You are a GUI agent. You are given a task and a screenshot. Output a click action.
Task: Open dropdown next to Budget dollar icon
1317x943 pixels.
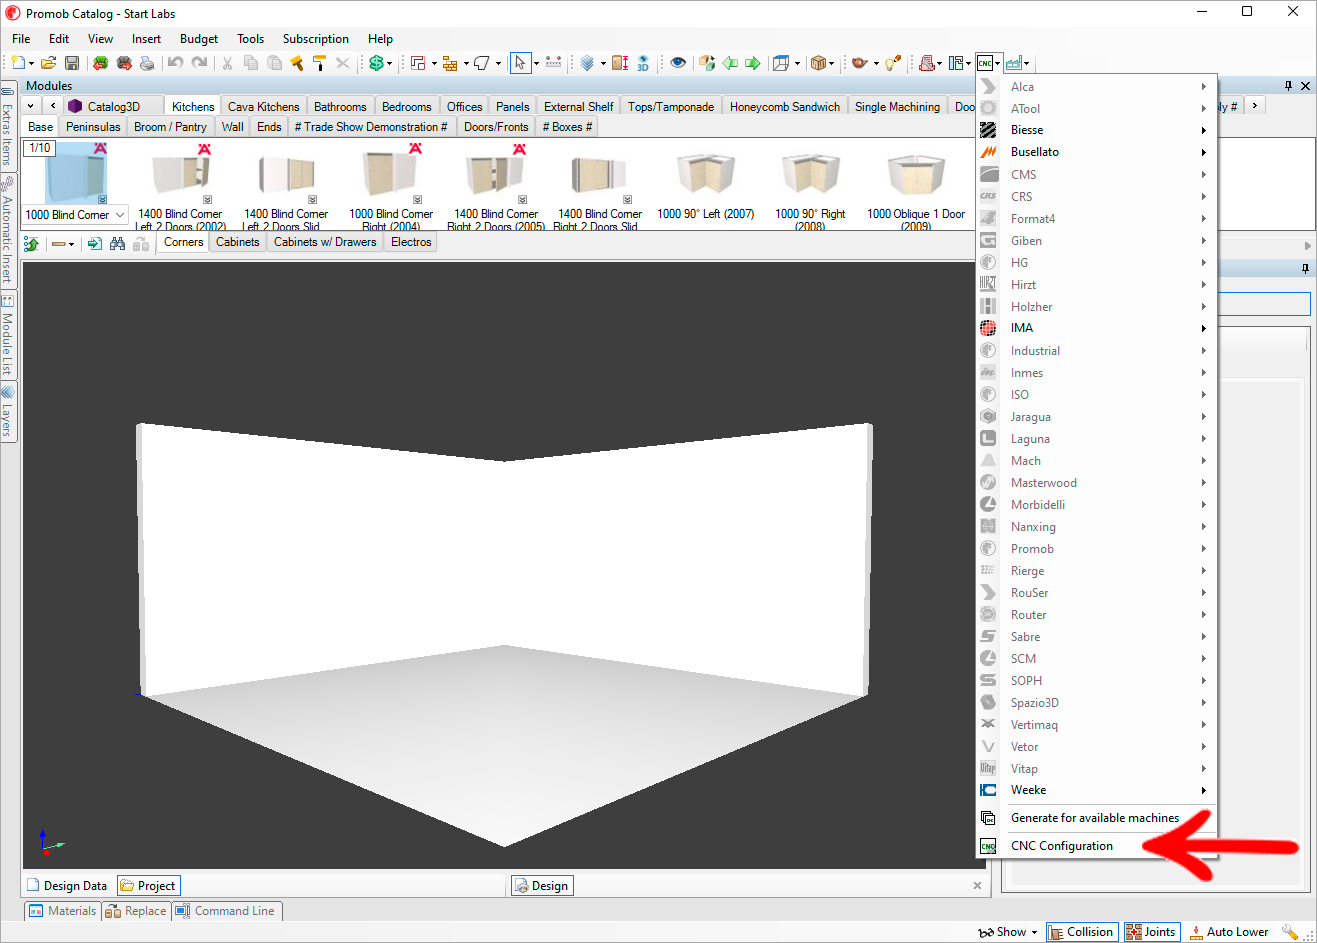pyautogui.click(x=389, y=64)
